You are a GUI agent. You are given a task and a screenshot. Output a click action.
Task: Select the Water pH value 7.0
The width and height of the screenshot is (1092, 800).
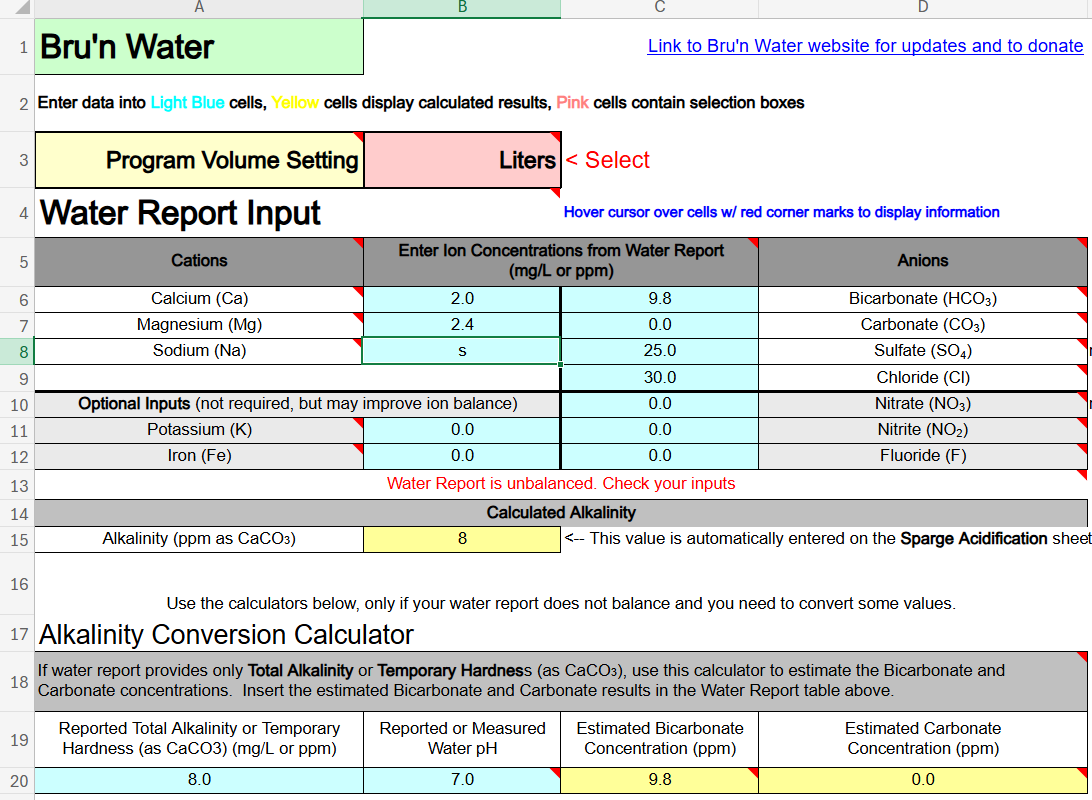click(462, 780)
